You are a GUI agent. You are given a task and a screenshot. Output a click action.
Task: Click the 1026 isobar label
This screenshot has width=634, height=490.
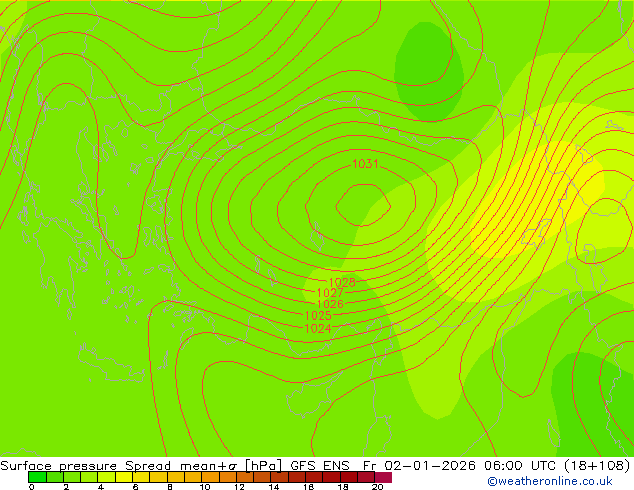tap(330, 304)
